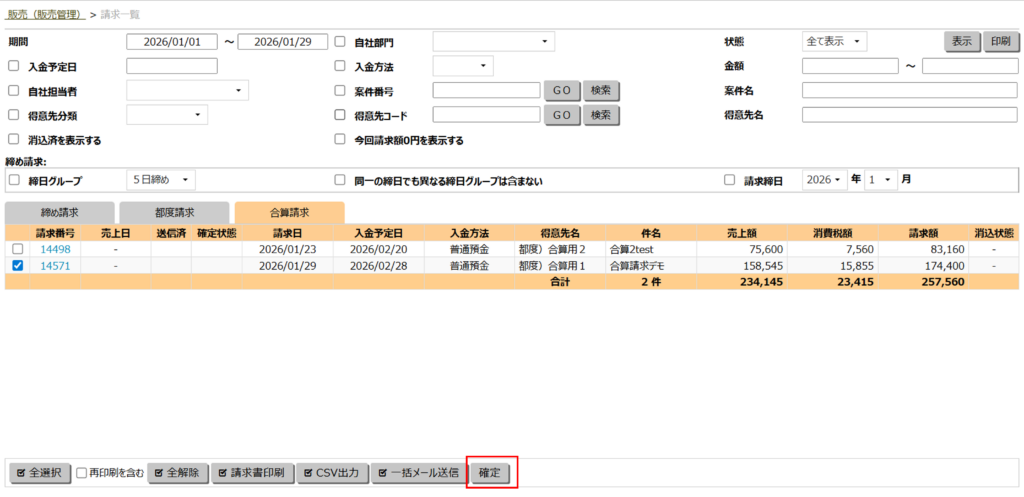1024x497 pixels.
Task: Click the CSV出力 export button
Action: pos(332,472)
